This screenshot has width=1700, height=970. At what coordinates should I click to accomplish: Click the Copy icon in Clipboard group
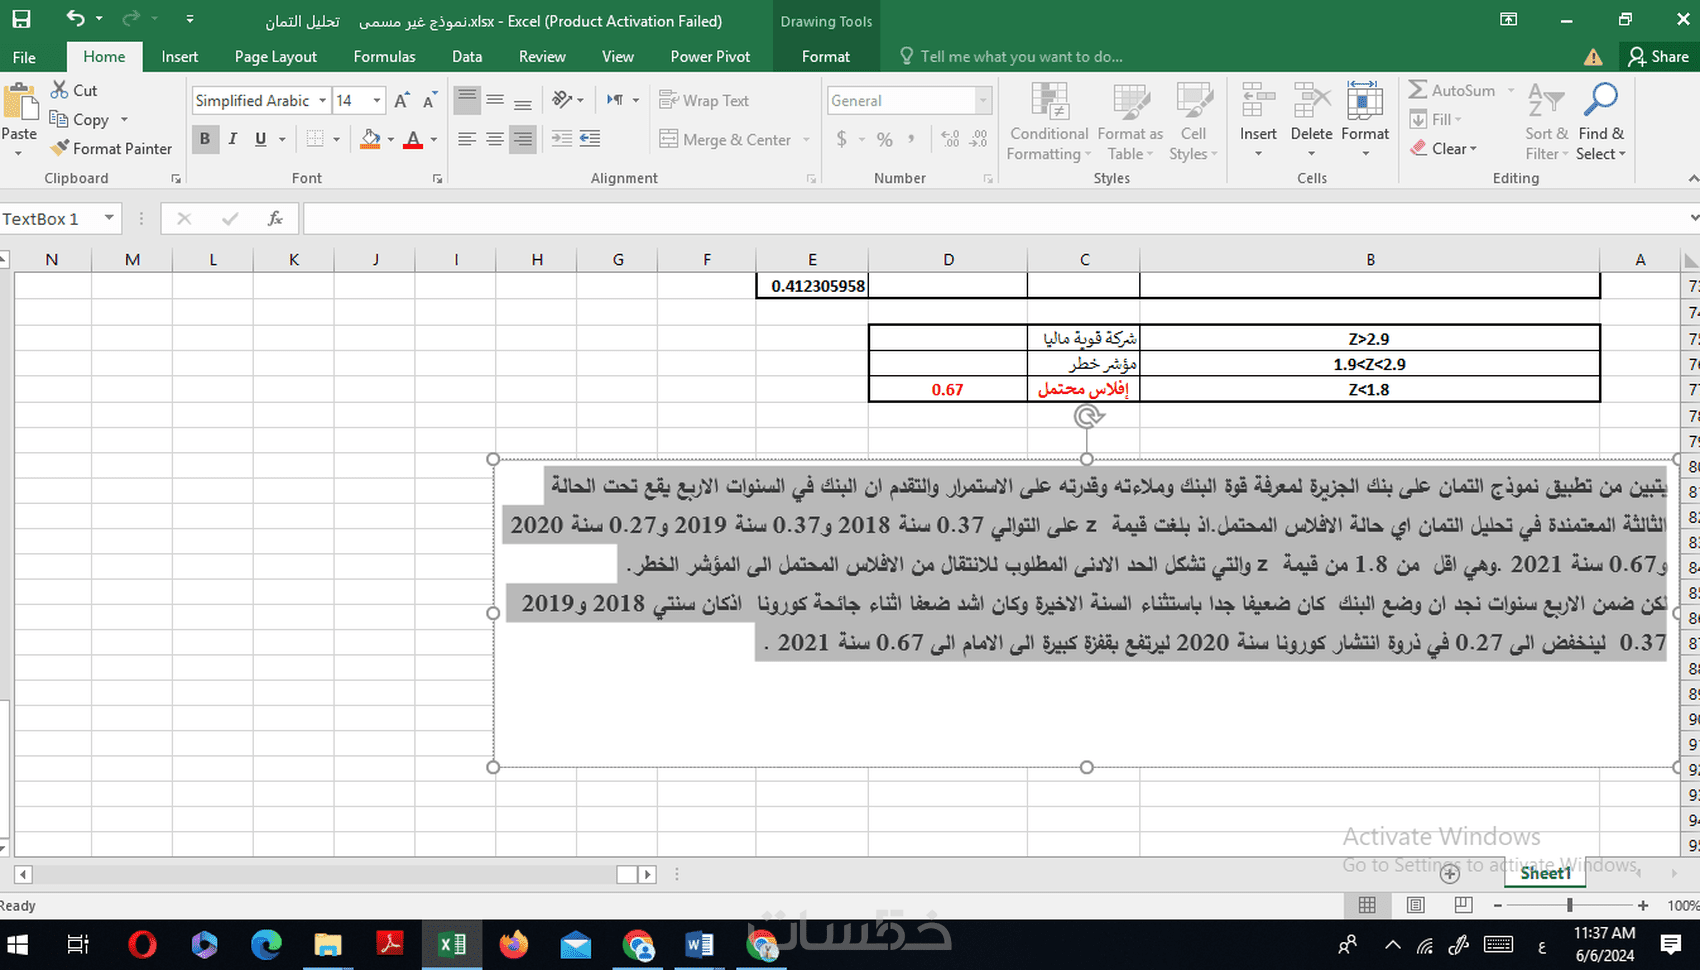(59, 119)
